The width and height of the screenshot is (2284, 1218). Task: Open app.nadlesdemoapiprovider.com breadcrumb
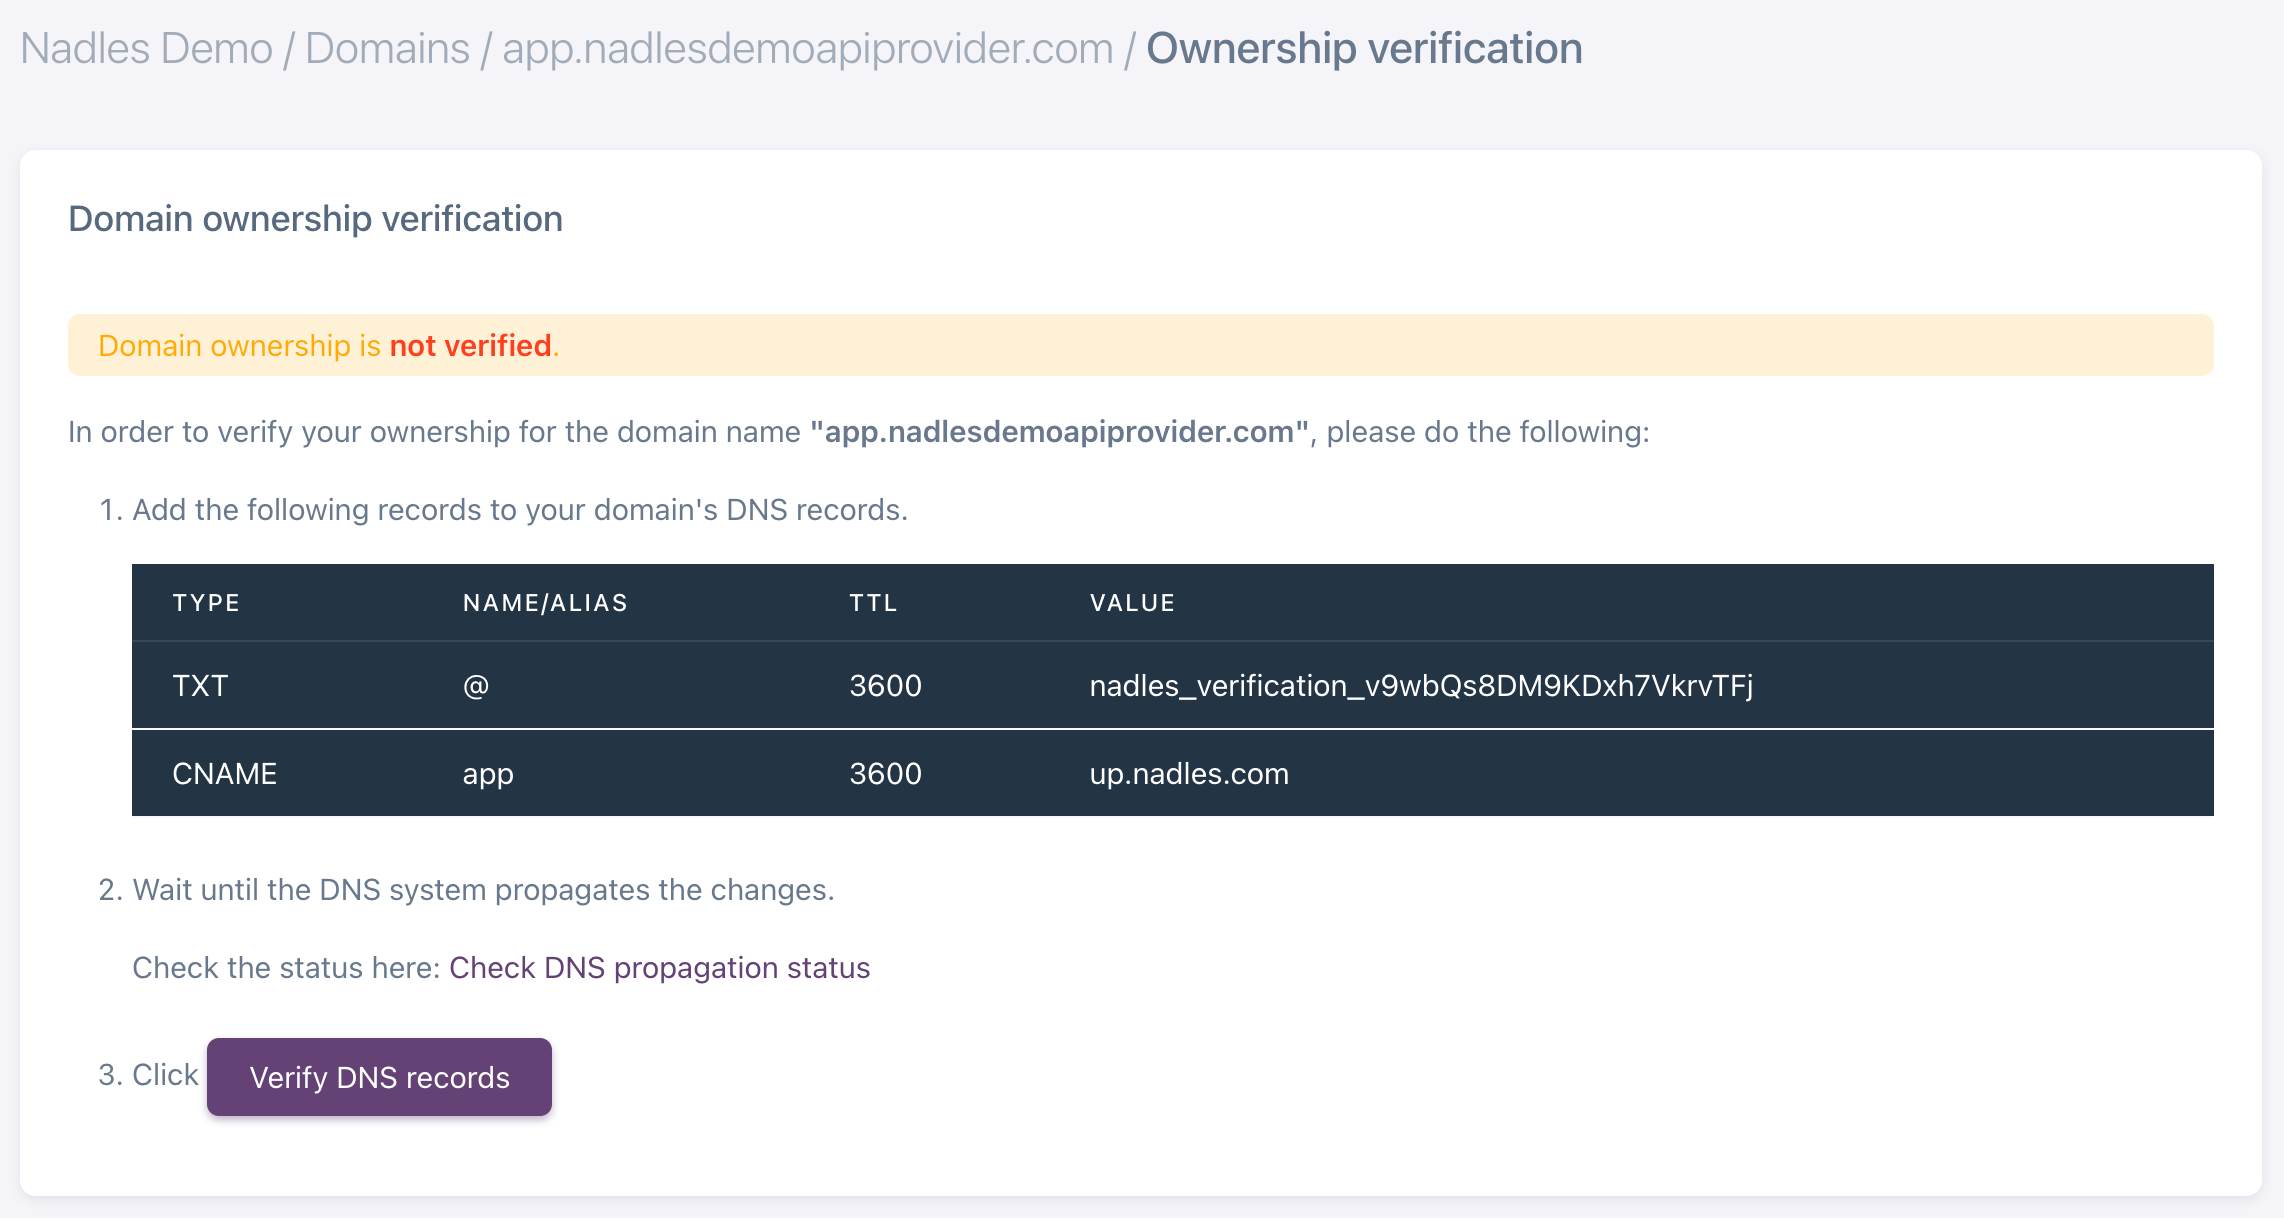point(807,48)
